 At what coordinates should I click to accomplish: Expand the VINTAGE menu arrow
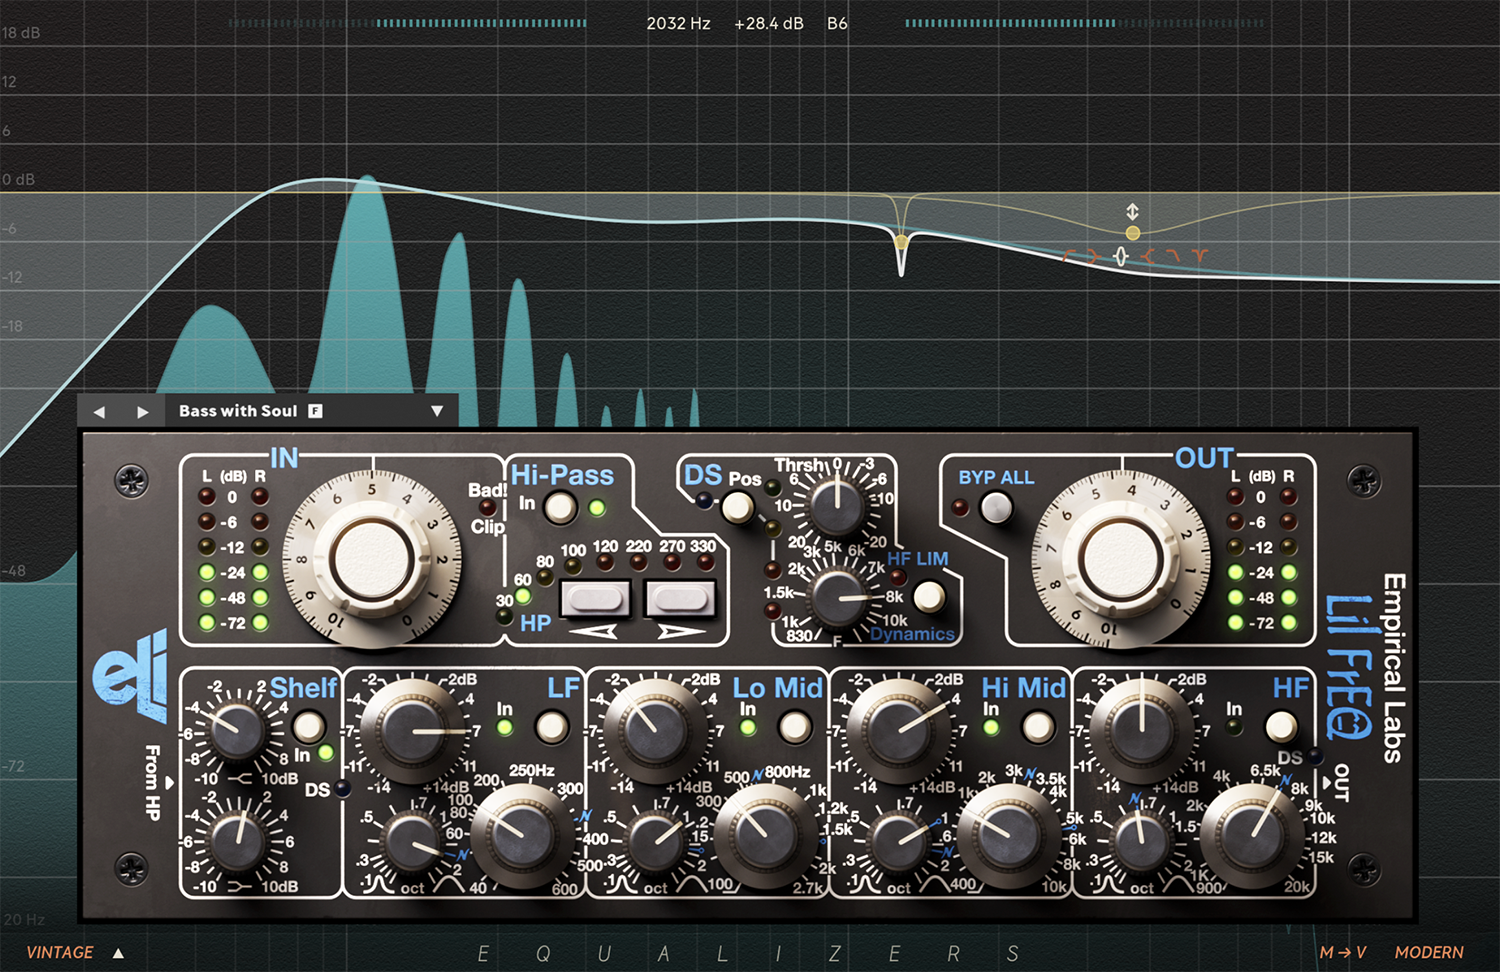pos(118,953)
